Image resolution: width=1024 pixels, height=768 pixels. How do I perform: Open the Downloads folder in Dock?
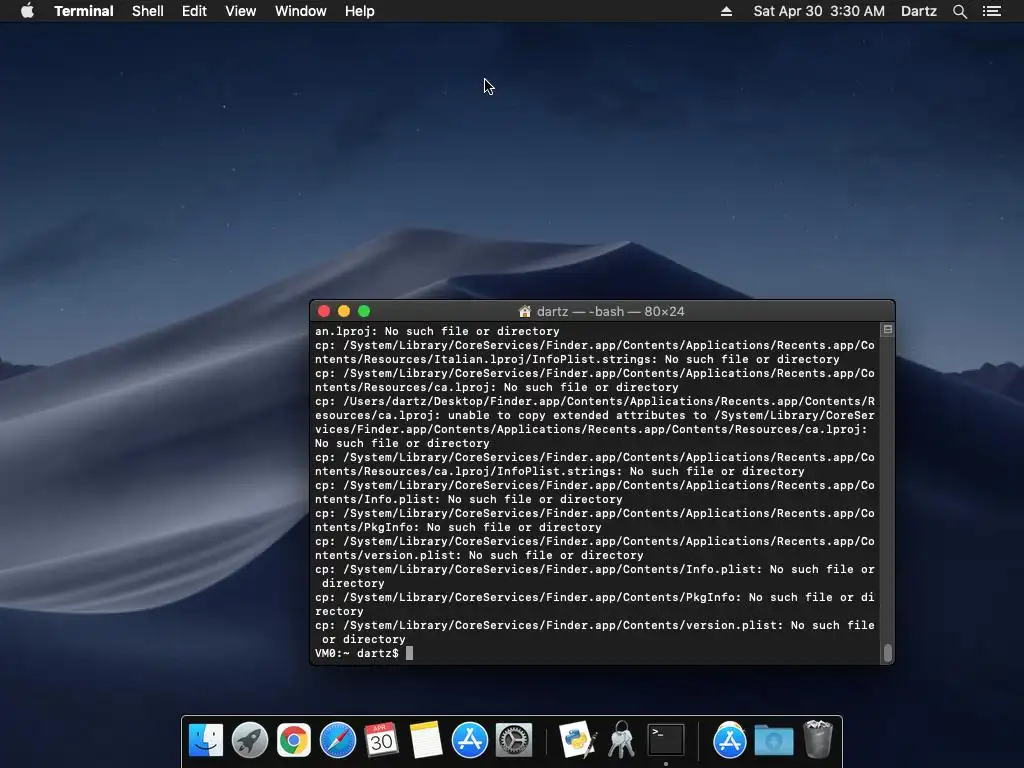click(774, 740)
